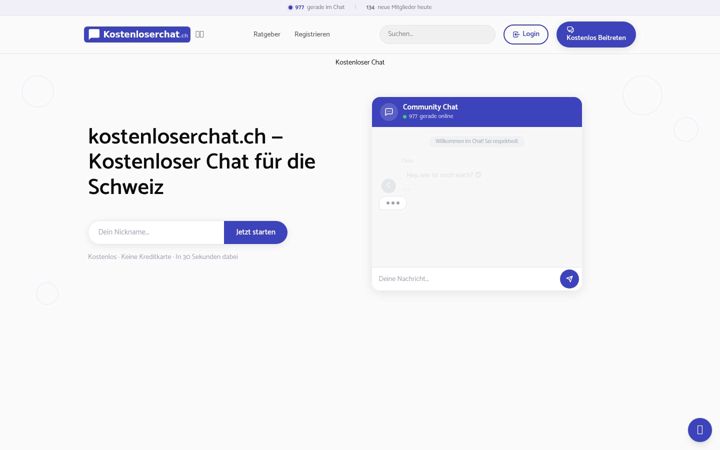
Task: Click the kostenloserchat.ch main heading
Action: pos(202,162)
